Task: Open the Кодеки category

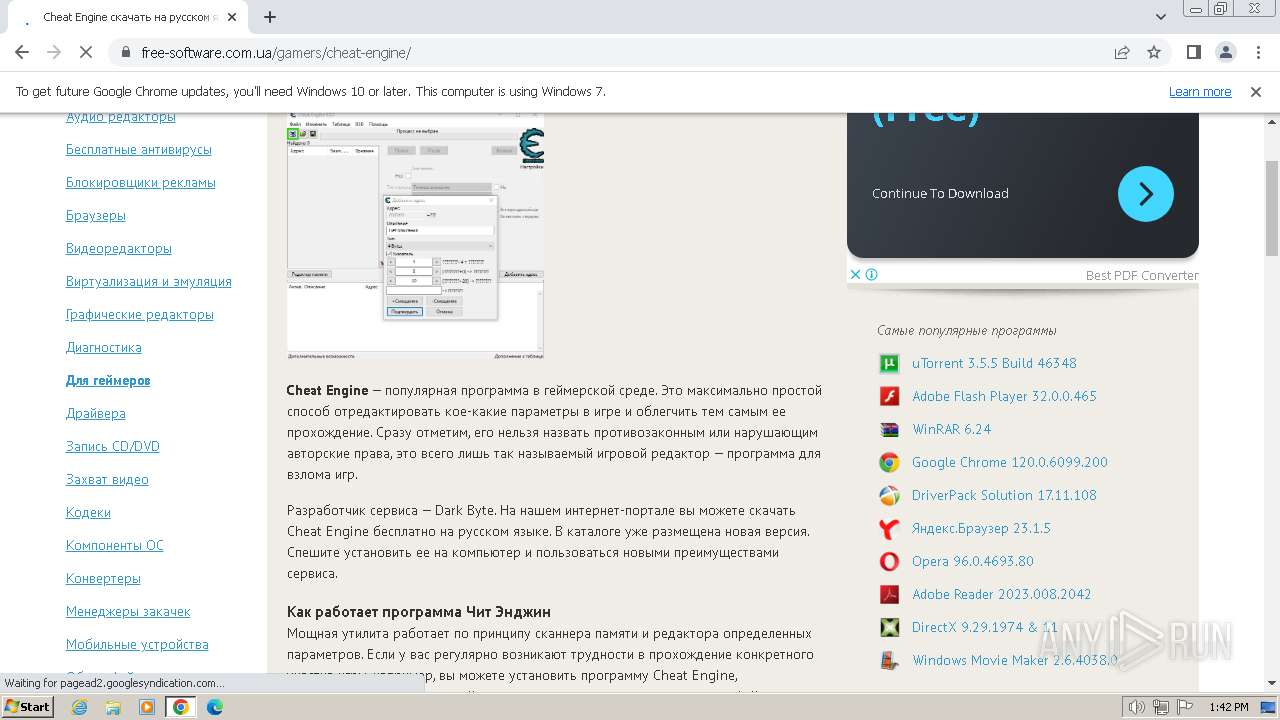Action: tap(88, 512)
